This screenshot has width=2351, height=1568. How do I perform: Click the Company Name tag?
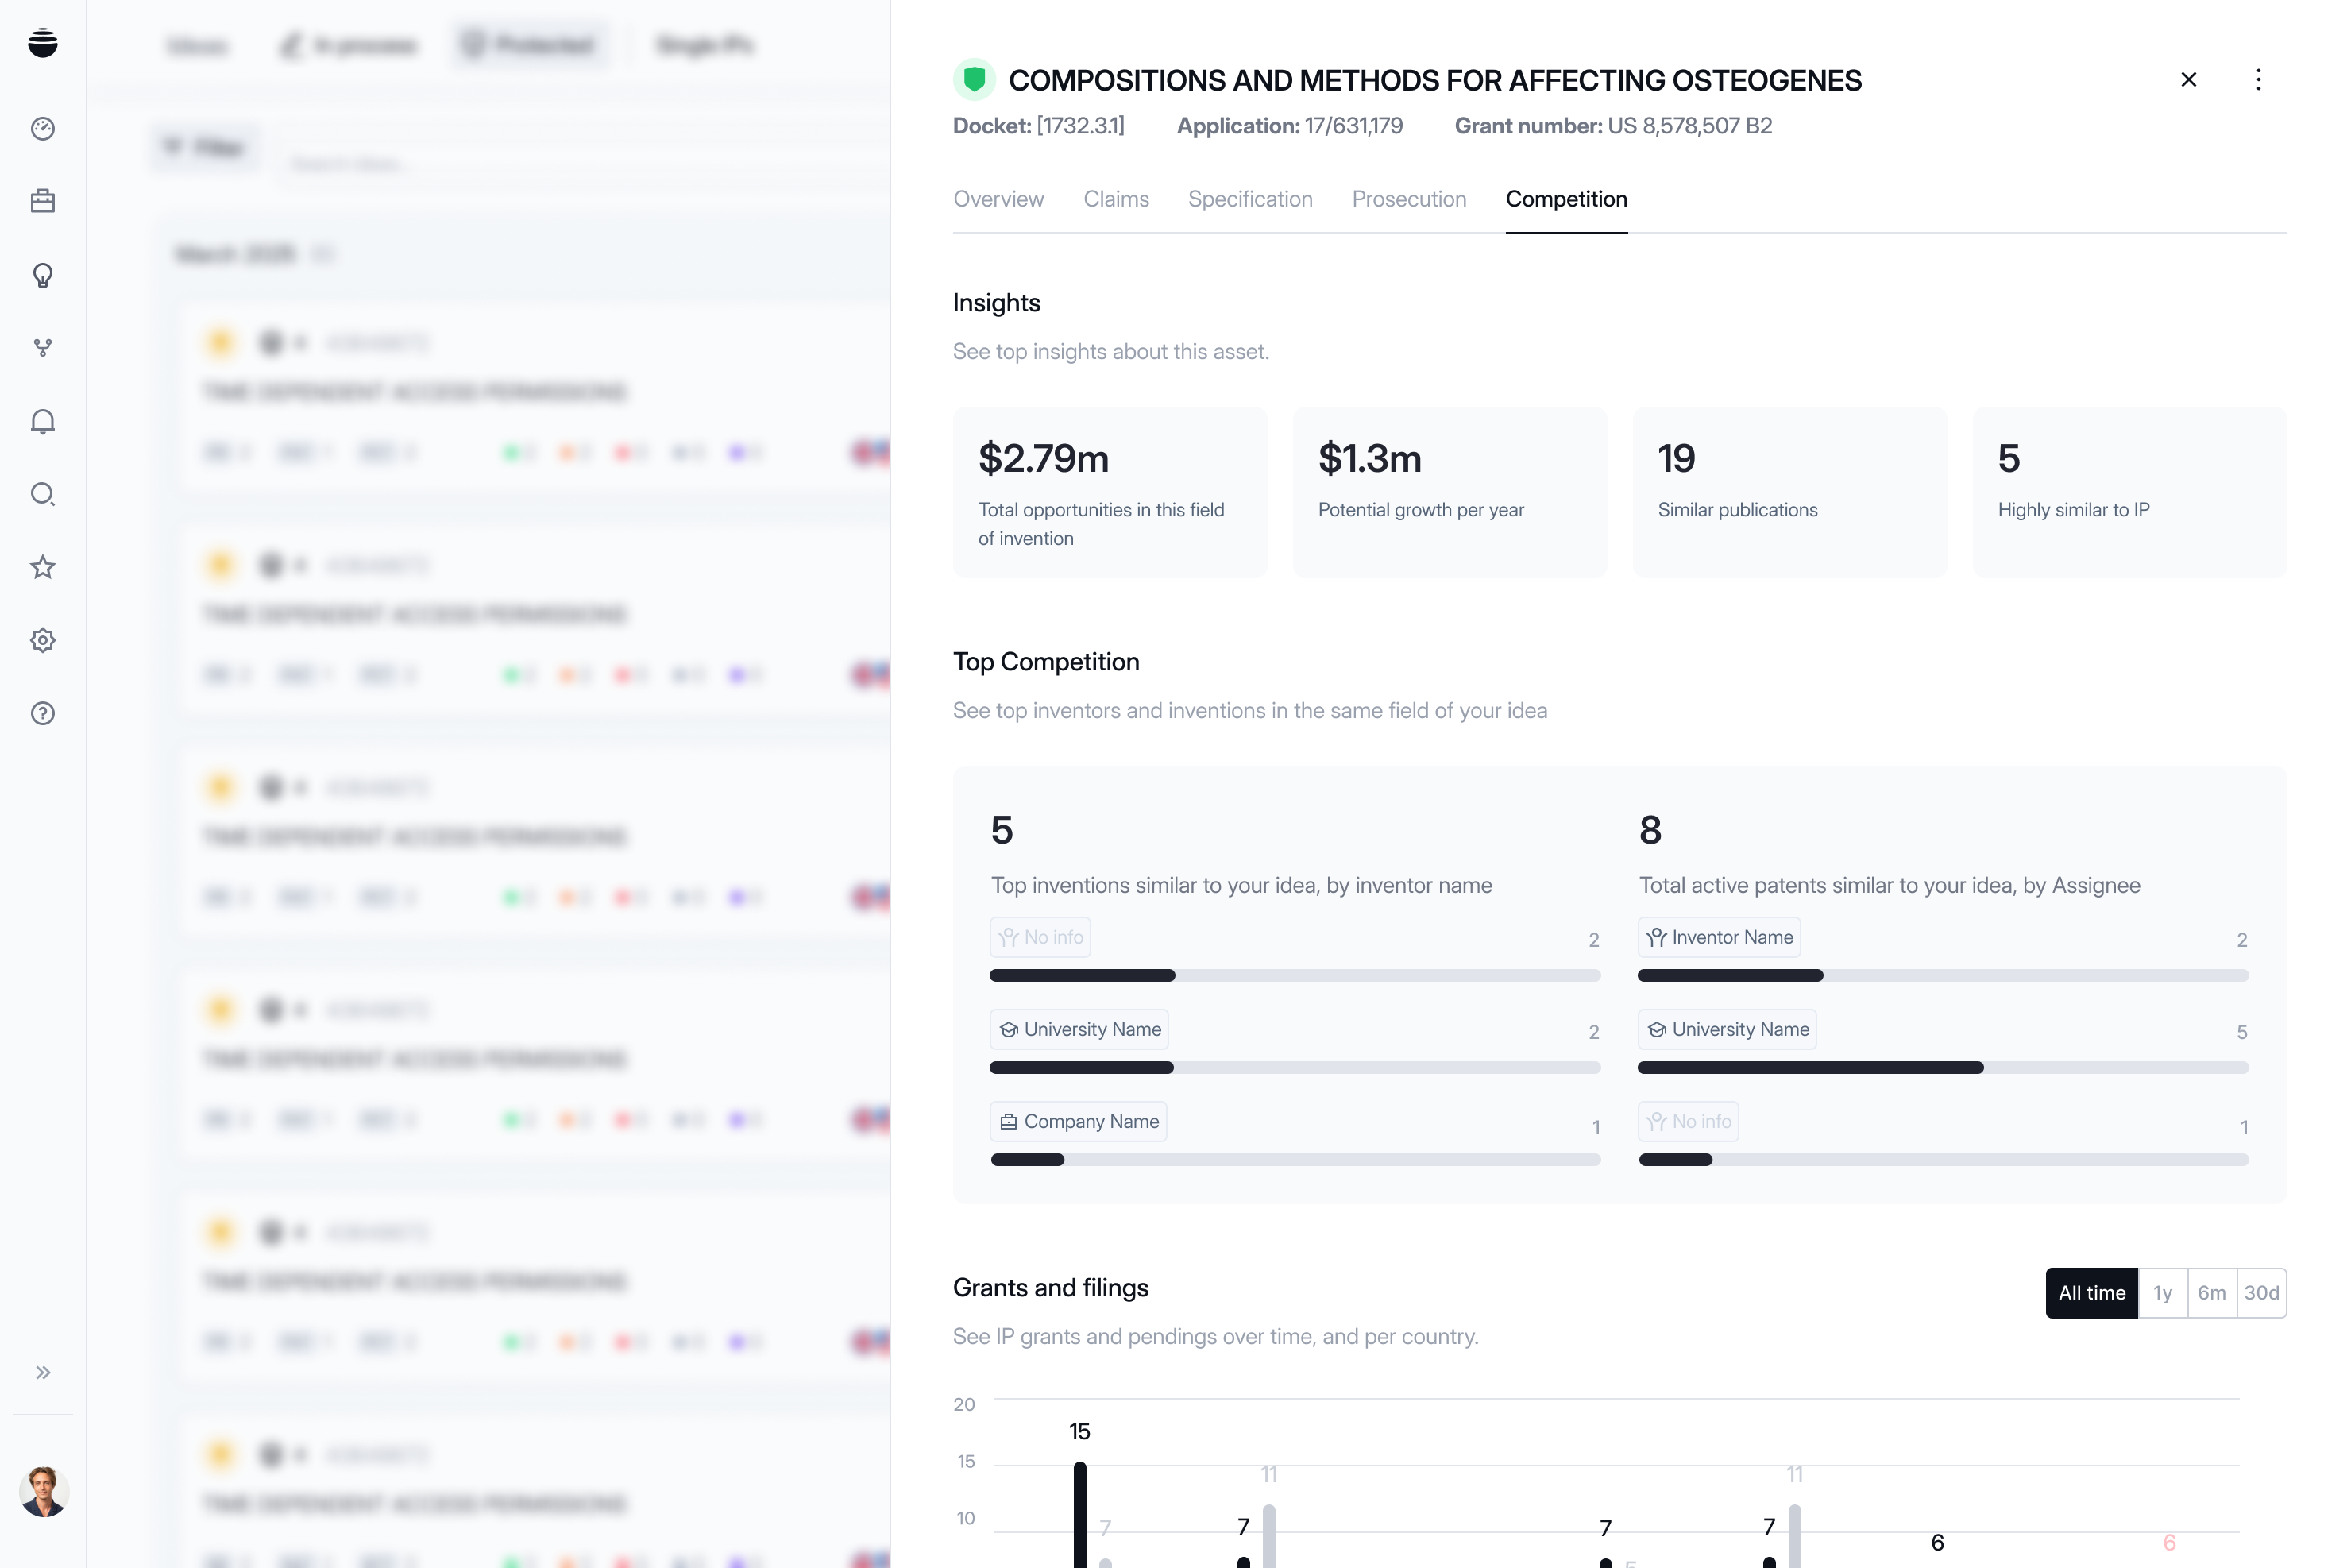[x=1078, y=1121]
